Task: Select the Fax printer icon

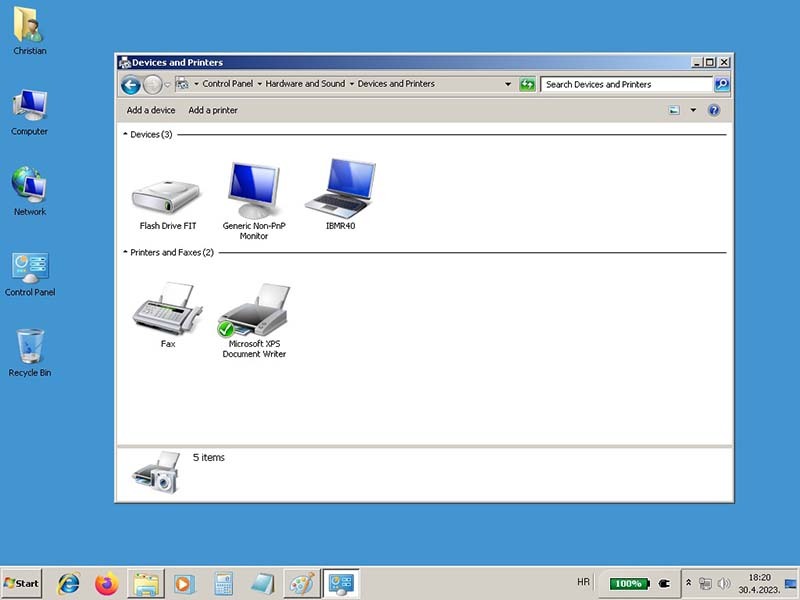Action: [167, 312]
